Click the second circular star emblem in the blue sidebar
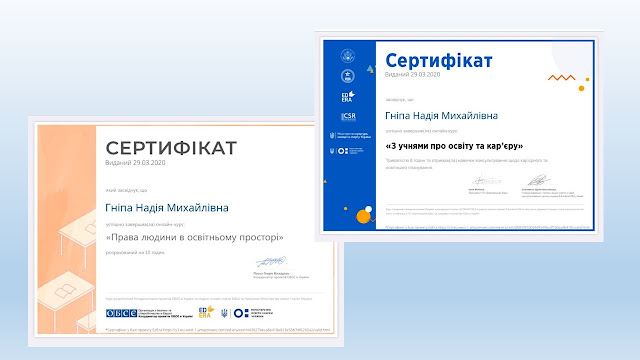This screenshot has width=640, height=360. pos(348,76)
